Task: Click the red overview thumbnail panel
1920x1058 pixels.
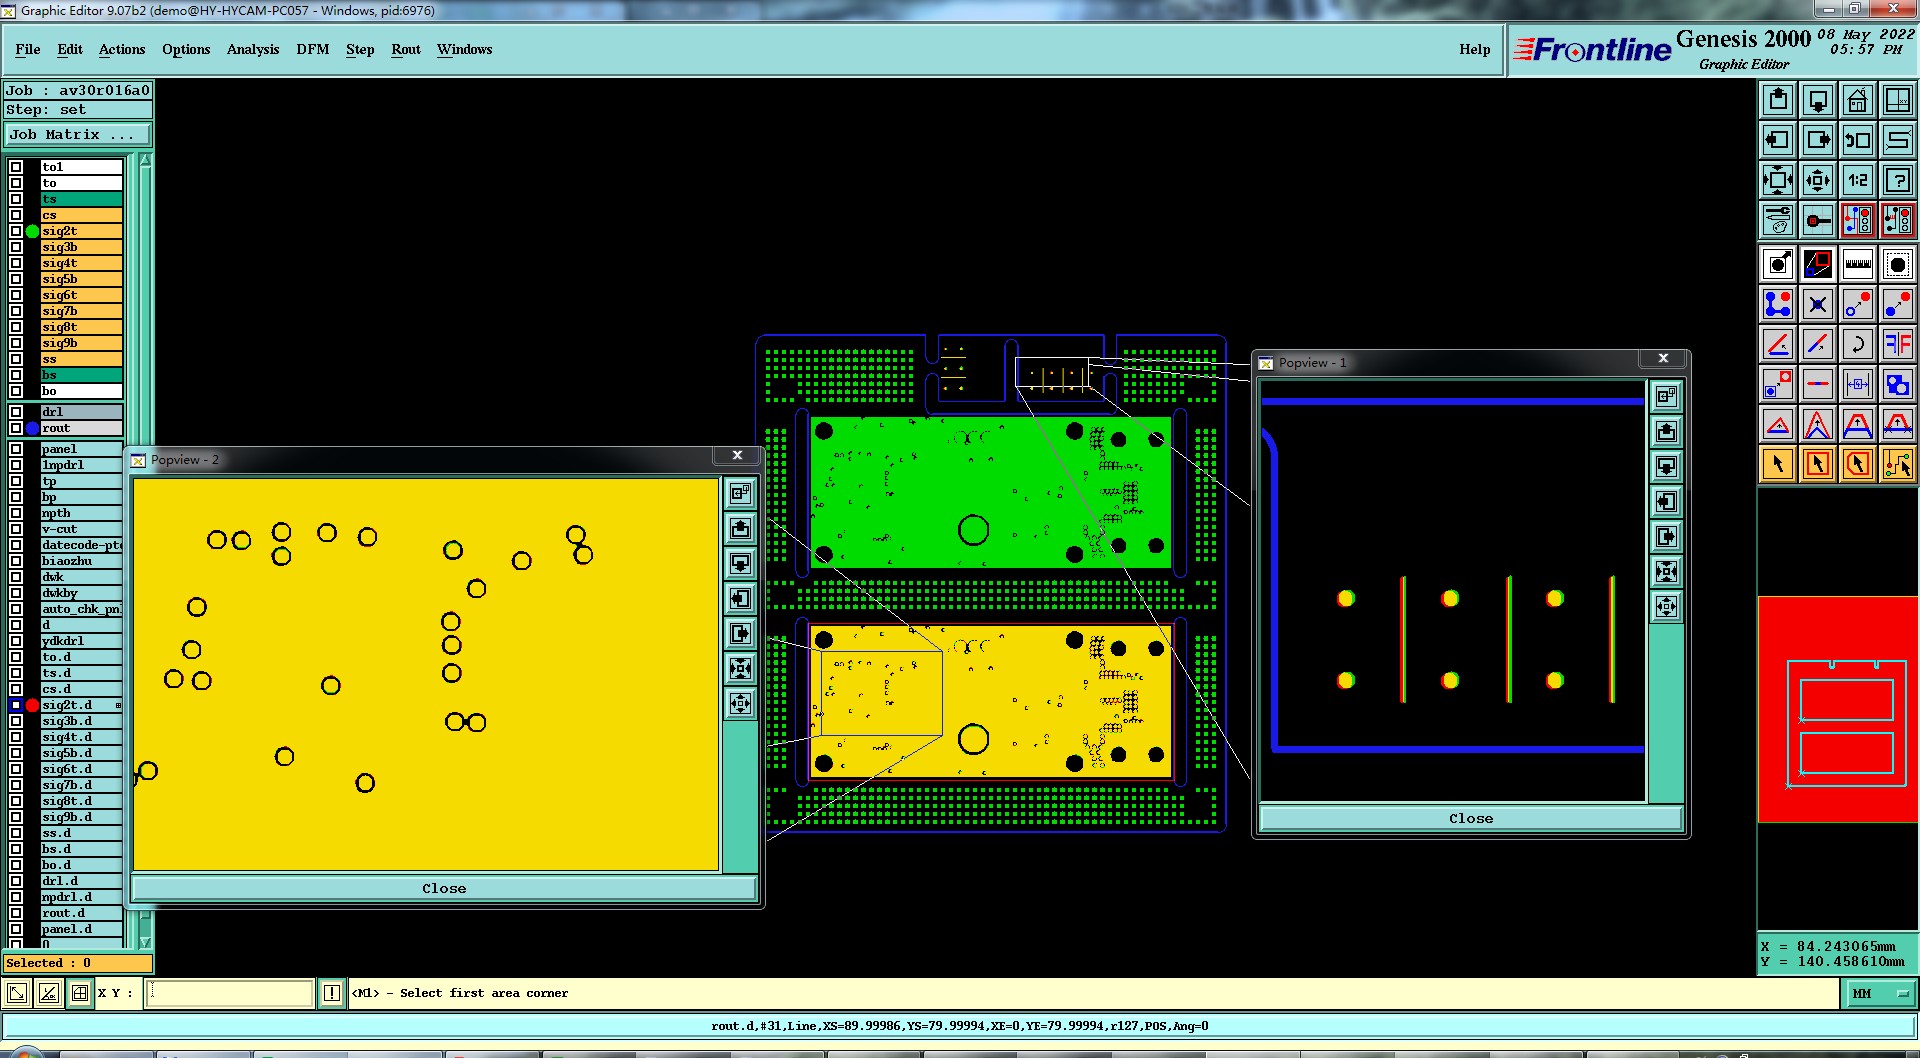Action: click(x=1838, y=710)
